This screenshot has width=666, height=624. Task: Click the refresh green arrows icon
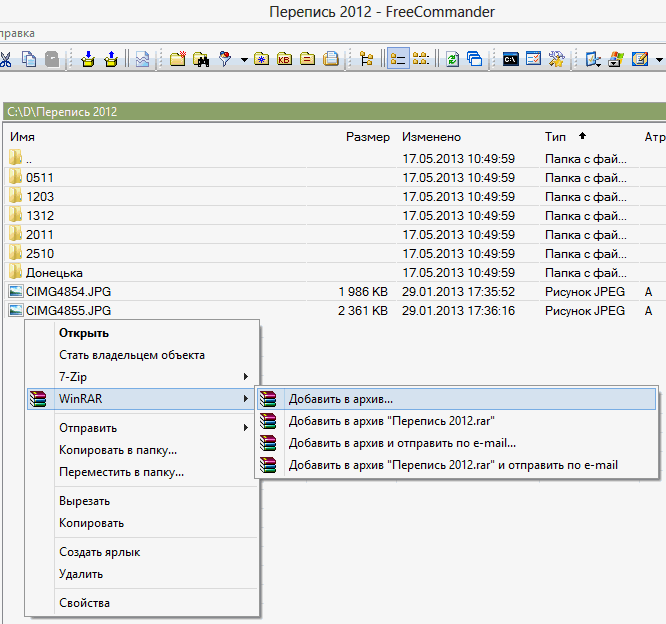[x=452, y=59]
